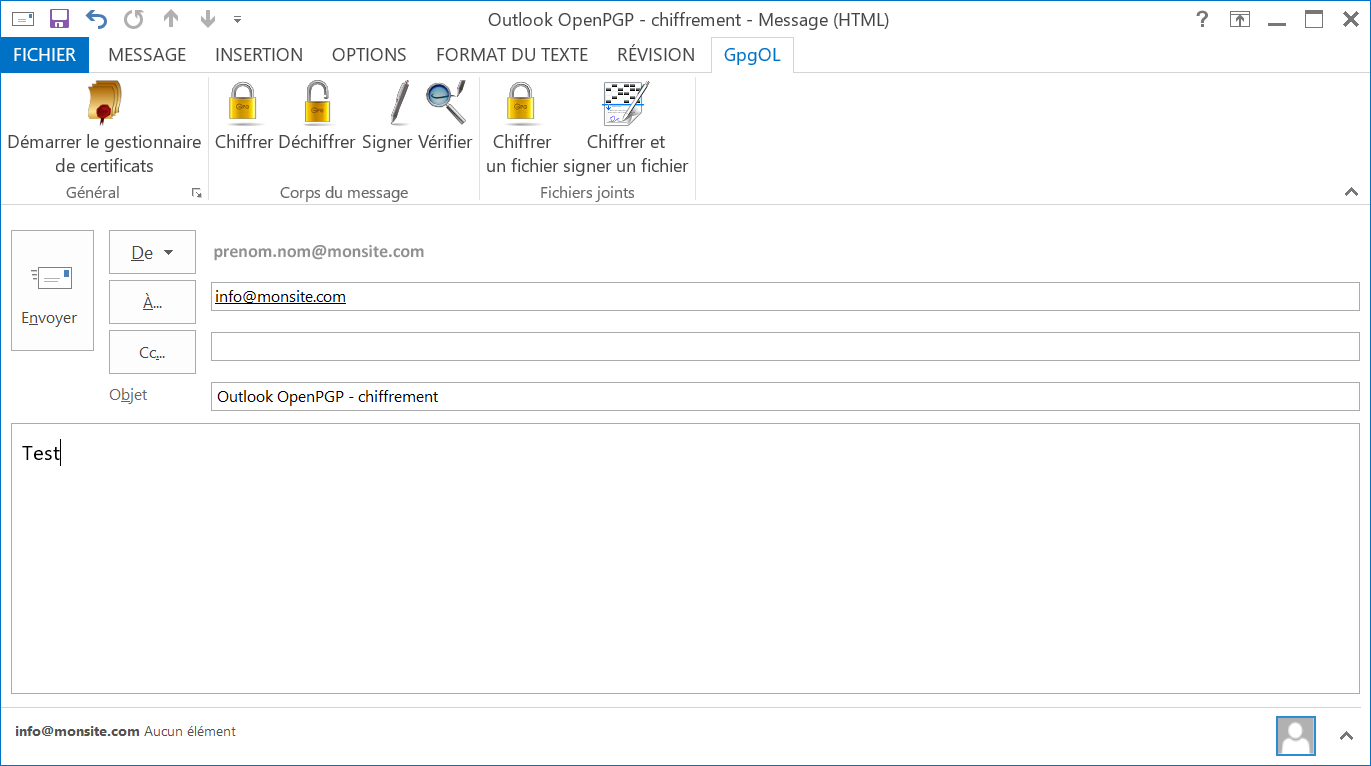Click the Objet subject field
The height and width of the screenshot is (766, 1371).
(x=785, y=396)
